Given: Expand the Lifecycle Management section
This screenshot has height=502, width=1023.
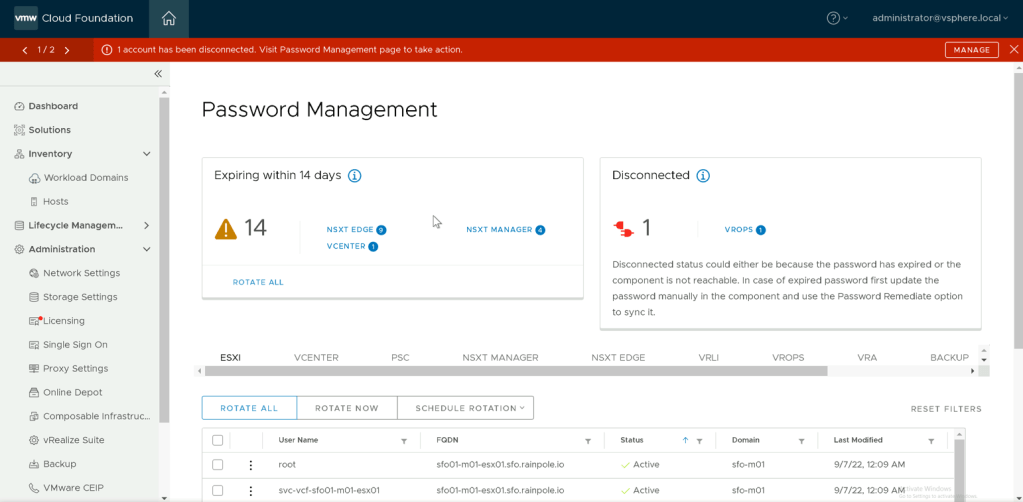Looking at the screenshot, I should [147, 225].
